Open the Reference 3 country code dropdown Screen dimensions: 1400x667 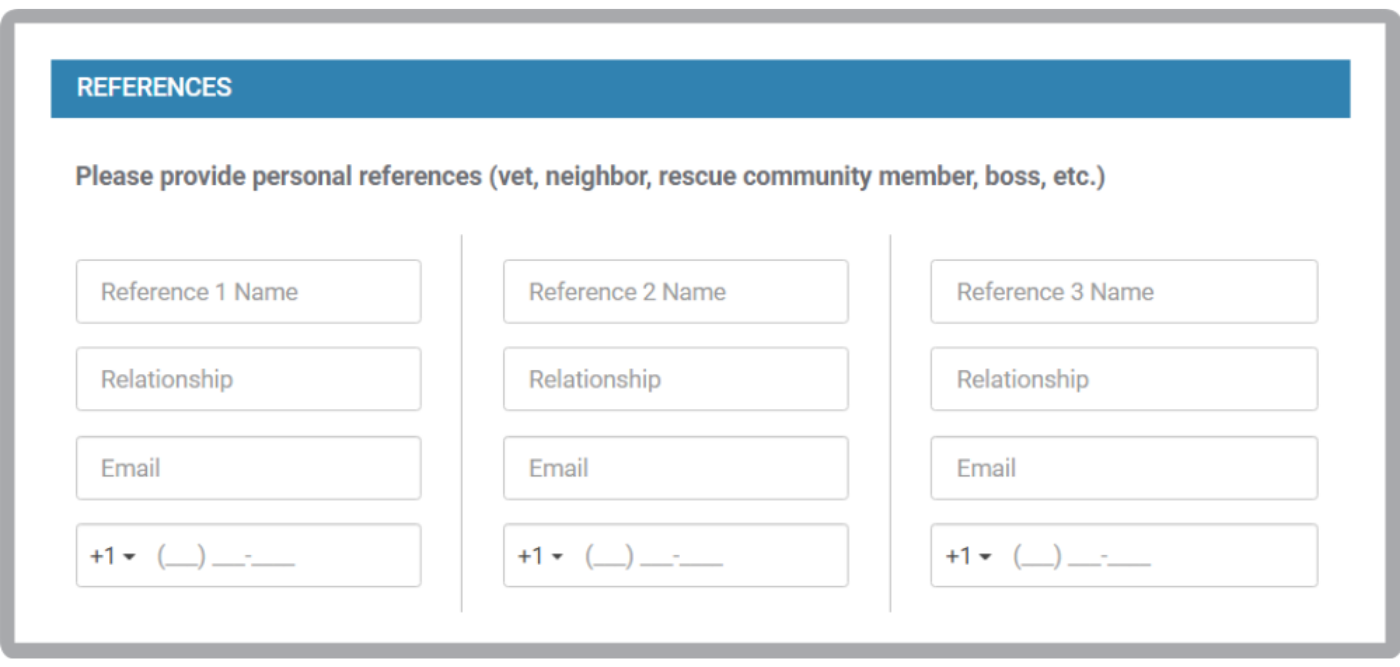tap(968, 557)
